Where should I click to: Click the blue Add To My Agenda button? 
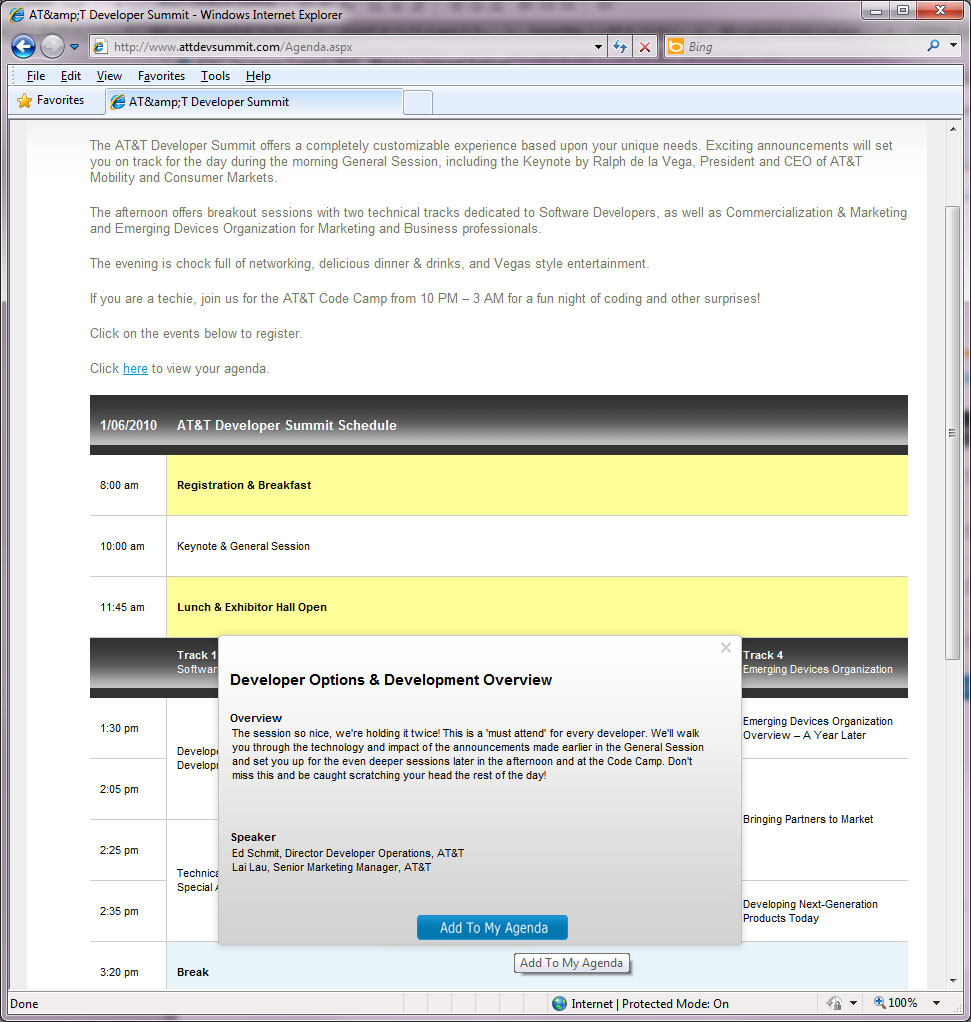492,927
